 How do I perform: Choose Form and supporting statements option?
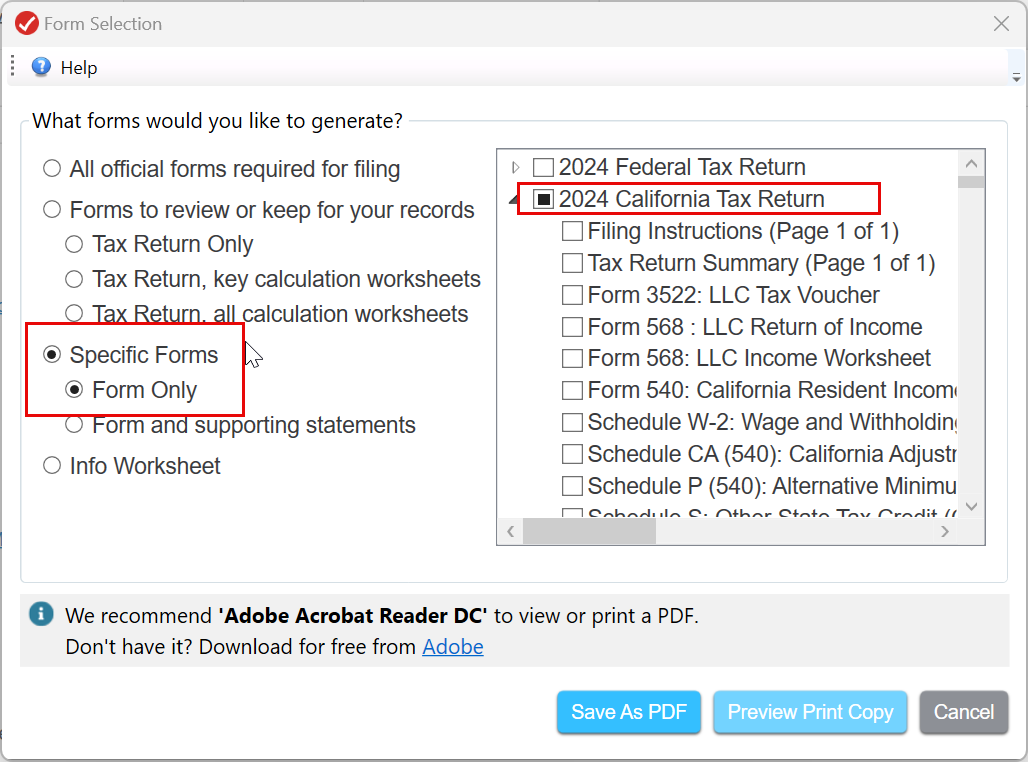(x=74, y=425)
